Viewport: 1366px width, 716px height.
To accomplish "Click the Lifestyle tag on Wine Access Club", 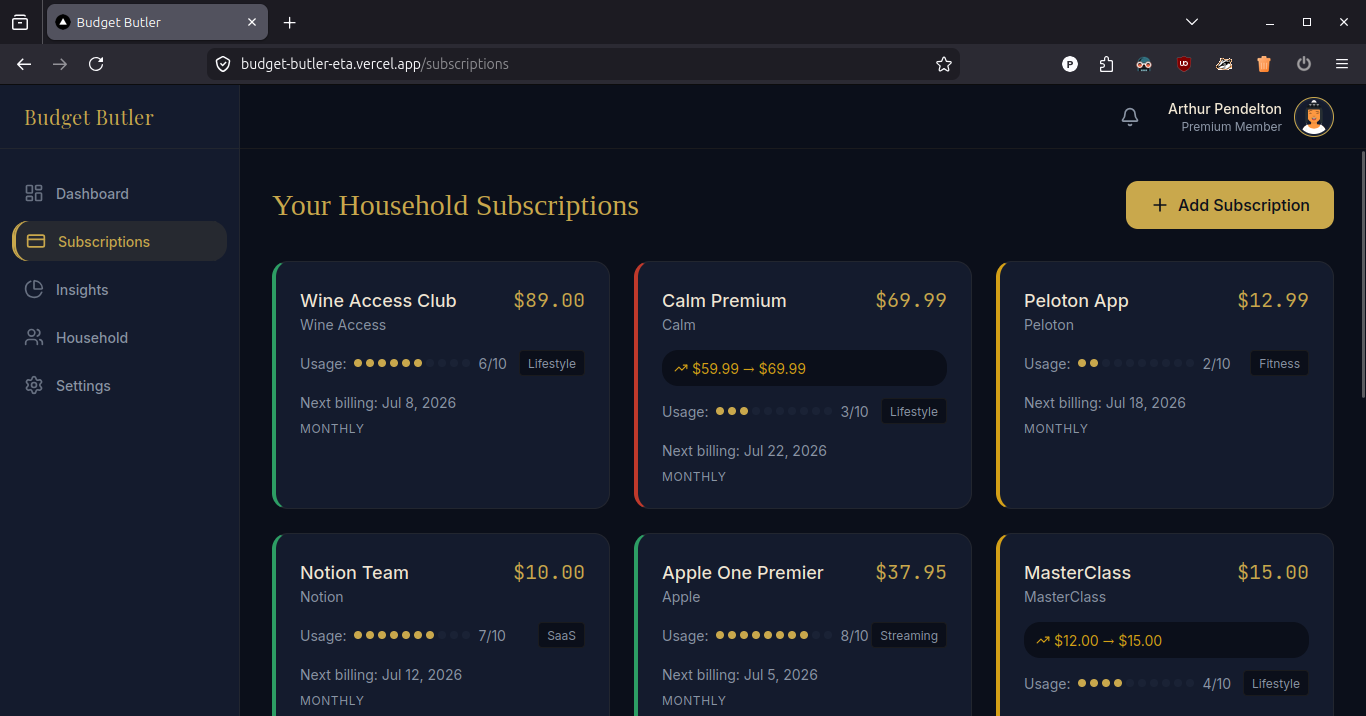I will click(x=552, y=363).
